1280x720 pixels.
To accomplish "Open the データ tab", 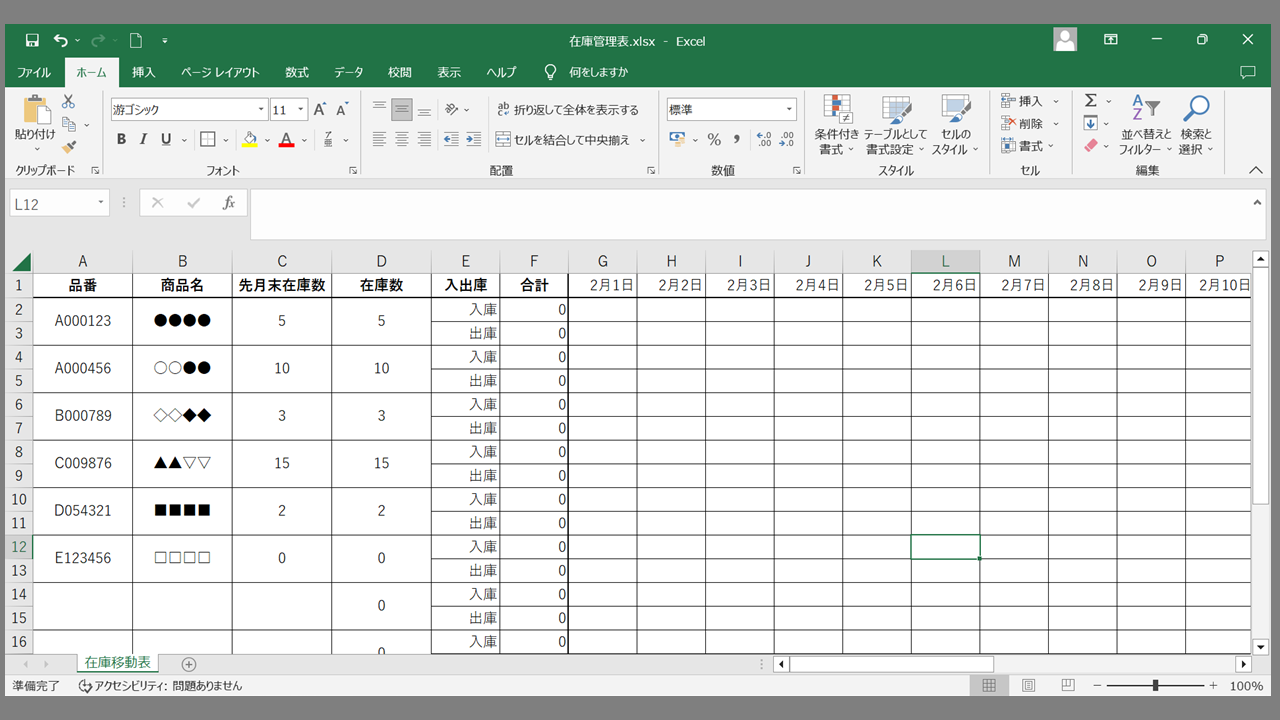I will click(348, 72).
